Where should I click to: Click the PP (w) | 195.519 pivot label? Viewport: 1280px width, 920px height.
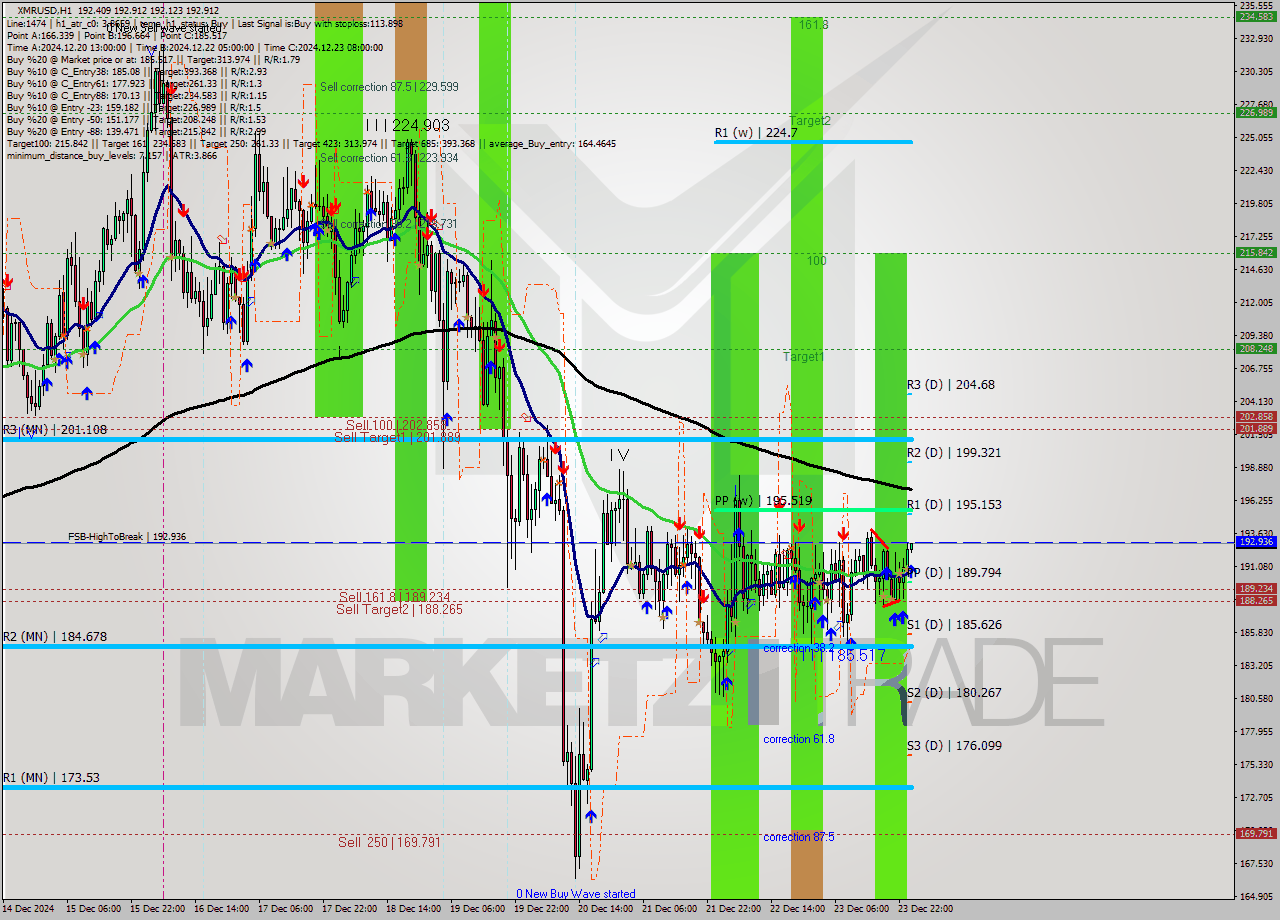(762, 501)
